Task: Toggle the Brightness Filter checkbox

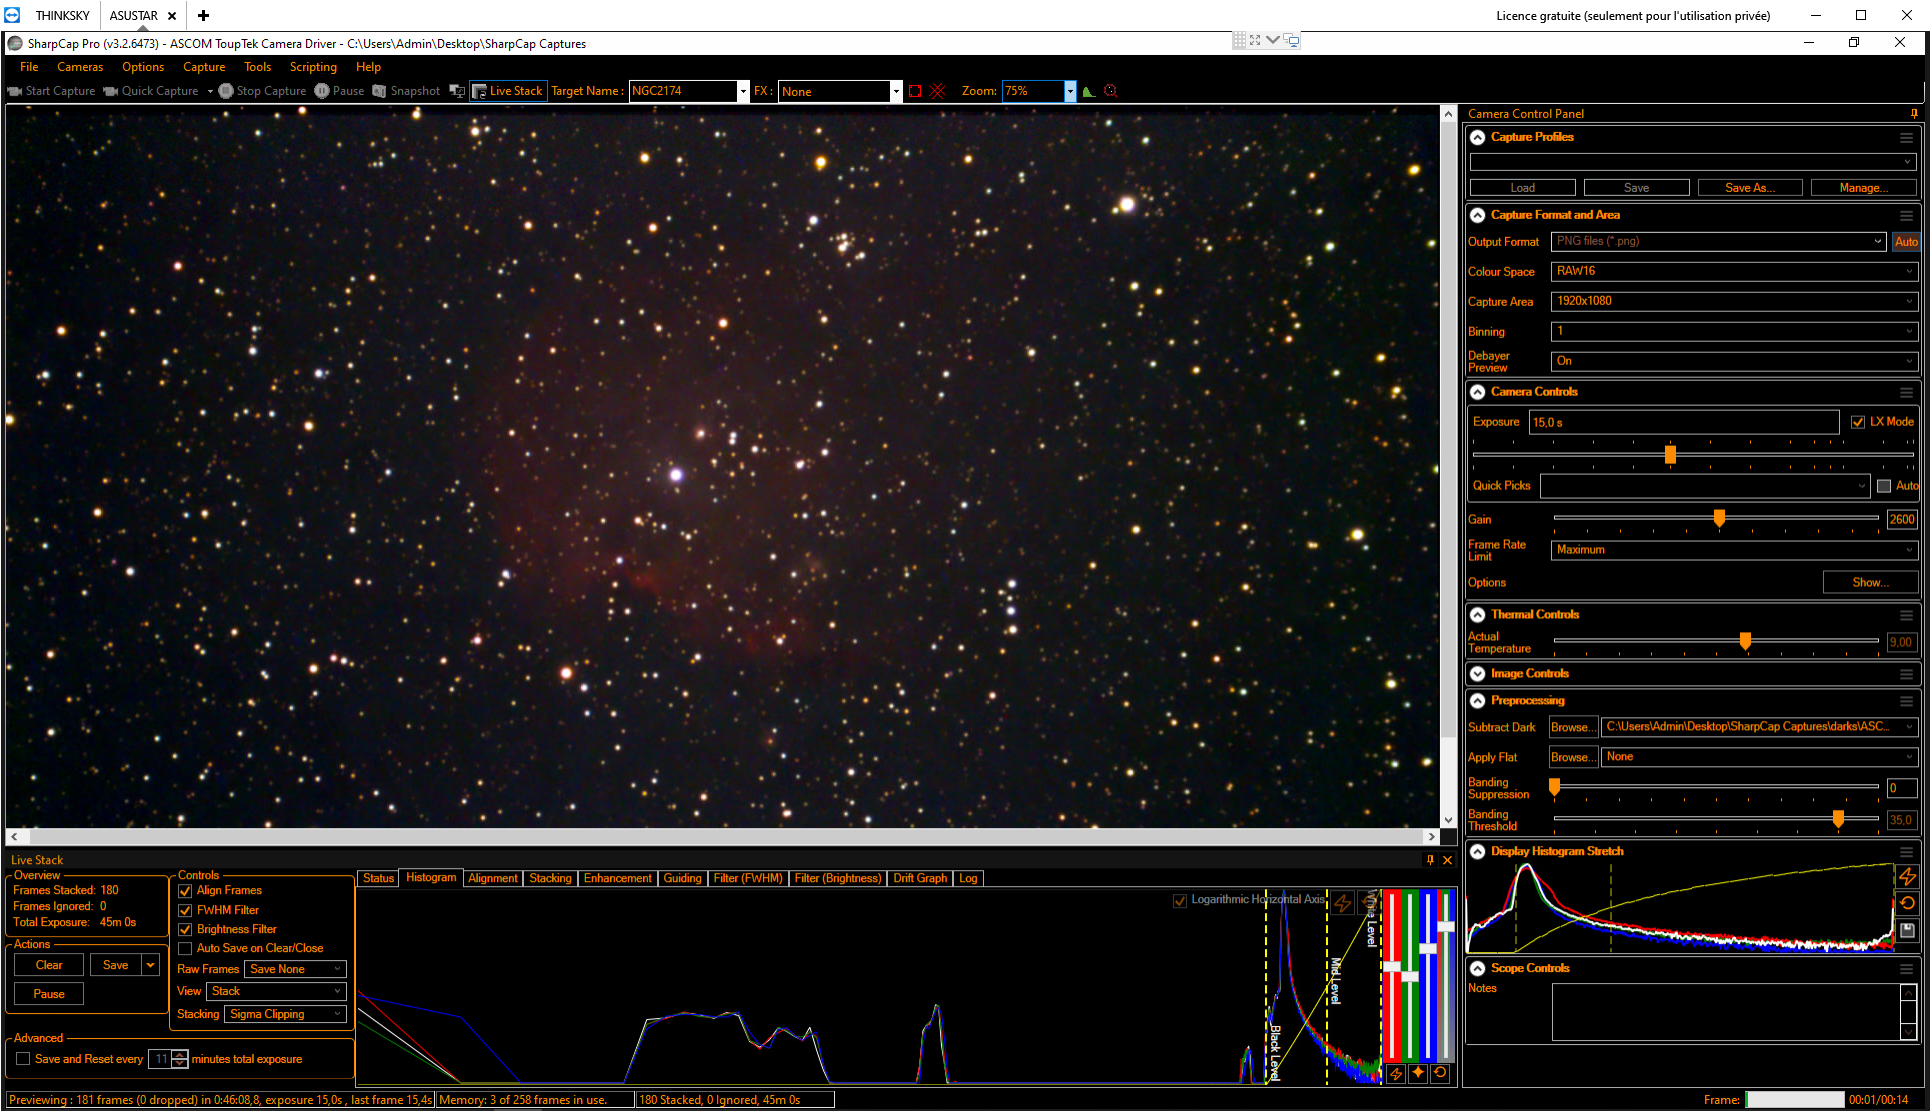Action: pos(185,930)
